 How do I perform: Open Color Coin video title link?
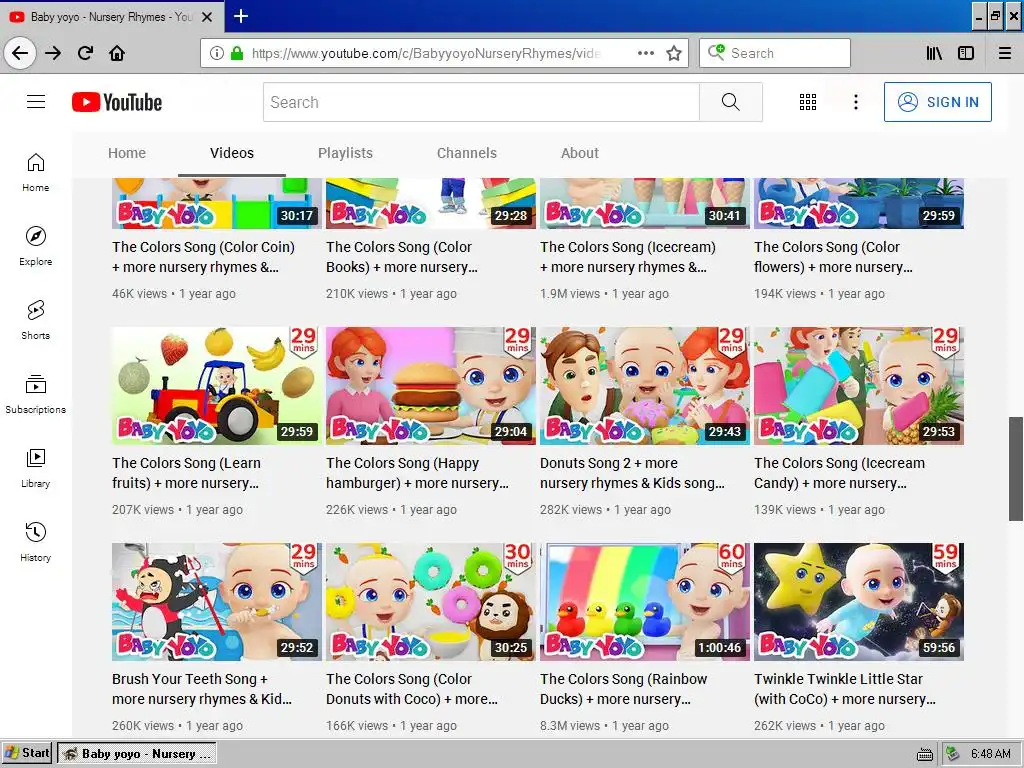(x=203, y=257)
